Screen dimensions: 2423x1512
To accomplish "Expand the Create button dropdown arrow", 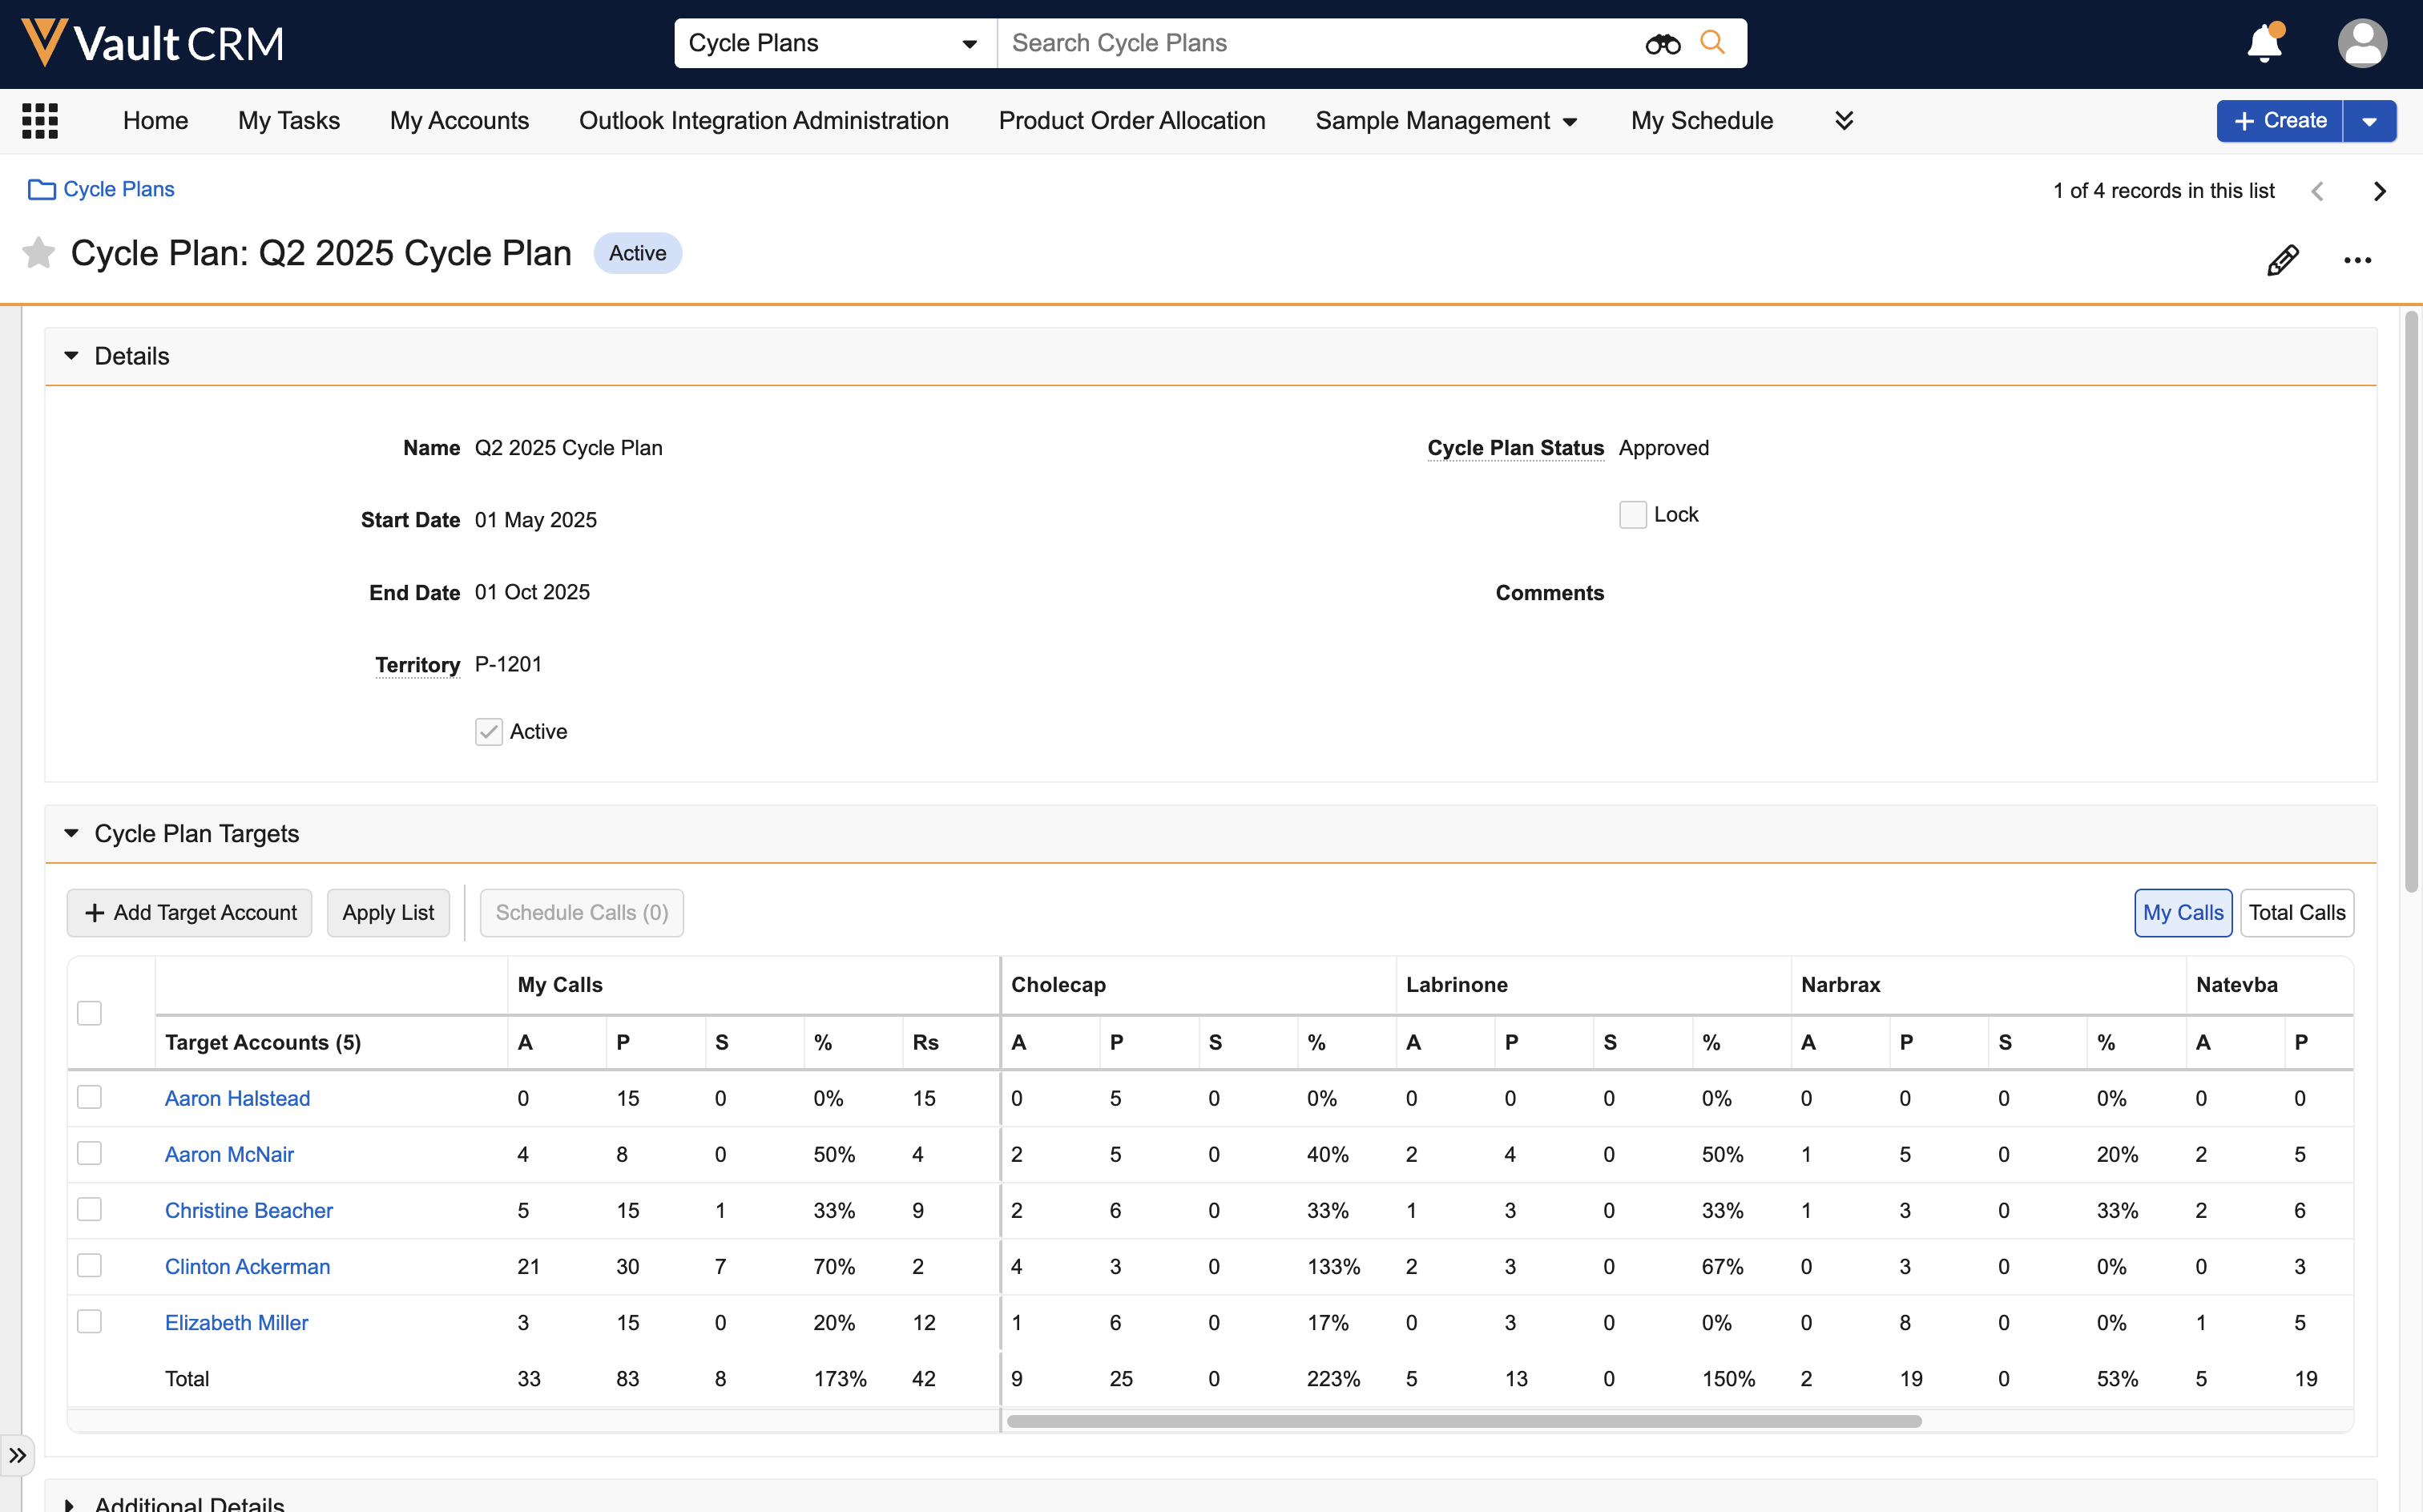I will 2369,121.
